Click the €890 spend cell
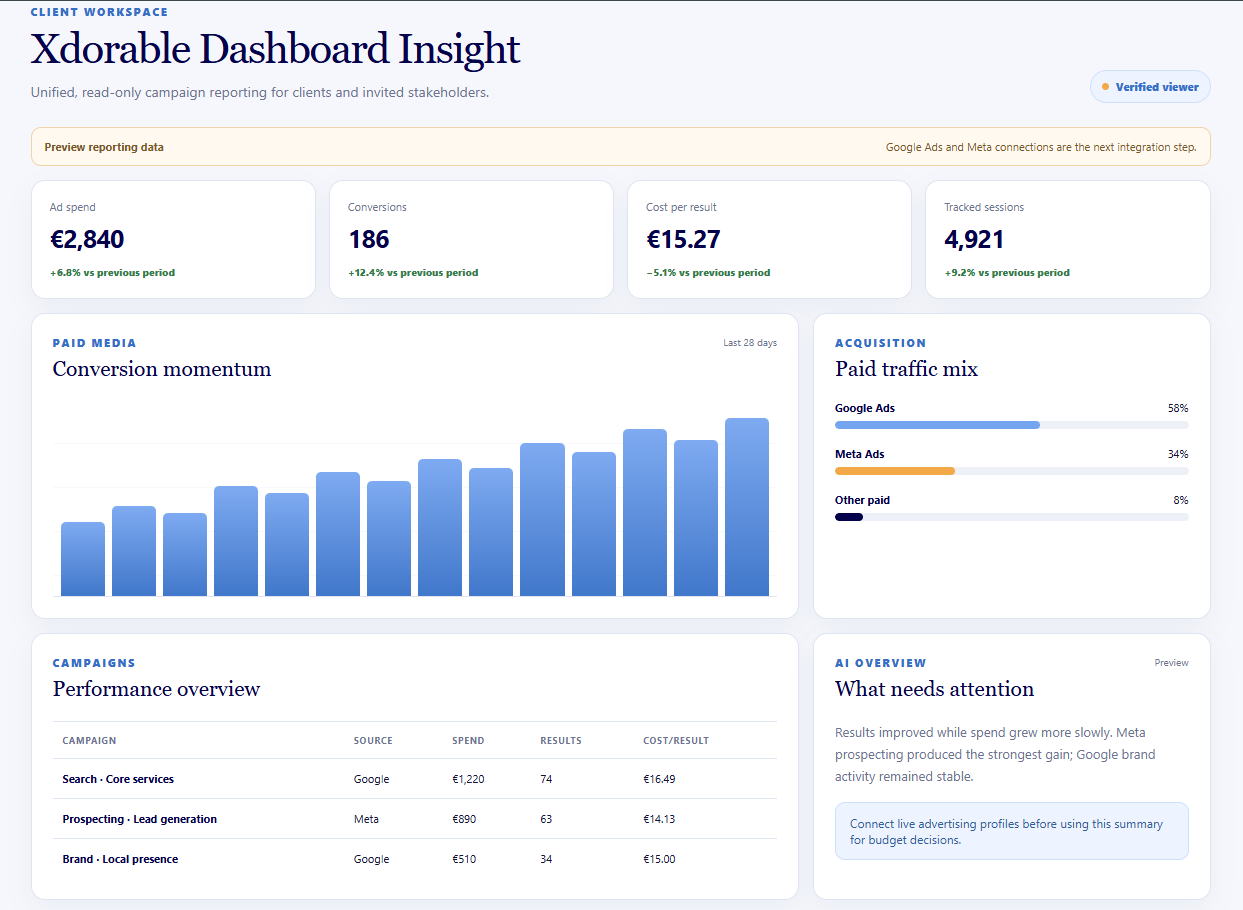This screenshot has width=1243, height=910. [464, 819]
